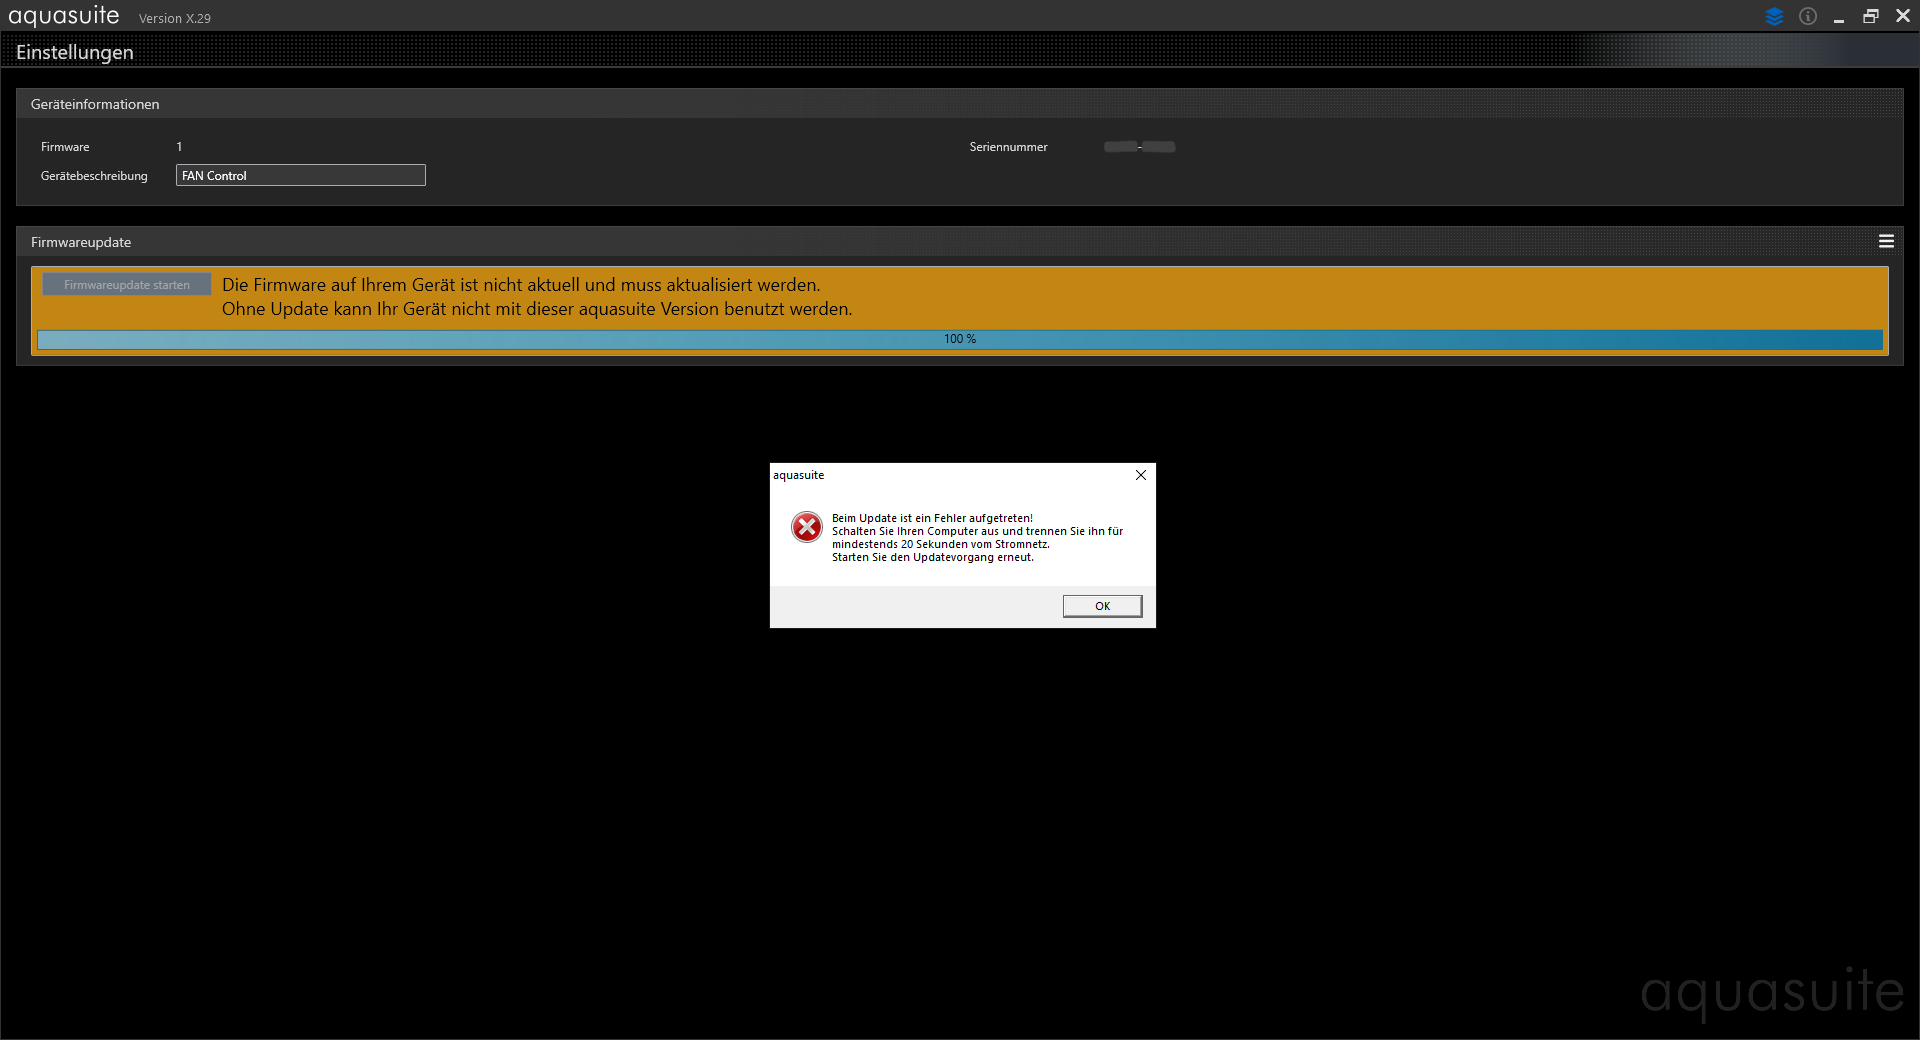Click the 100 % firmware progress bar
This screenshot has width=1920, height=1040.
coord(960,339)
